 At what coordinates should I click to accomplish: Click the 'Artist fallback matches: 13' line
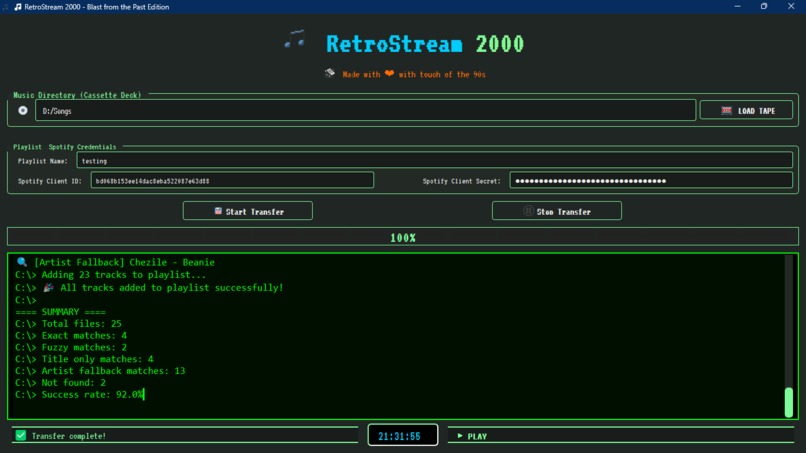[100, 371]
